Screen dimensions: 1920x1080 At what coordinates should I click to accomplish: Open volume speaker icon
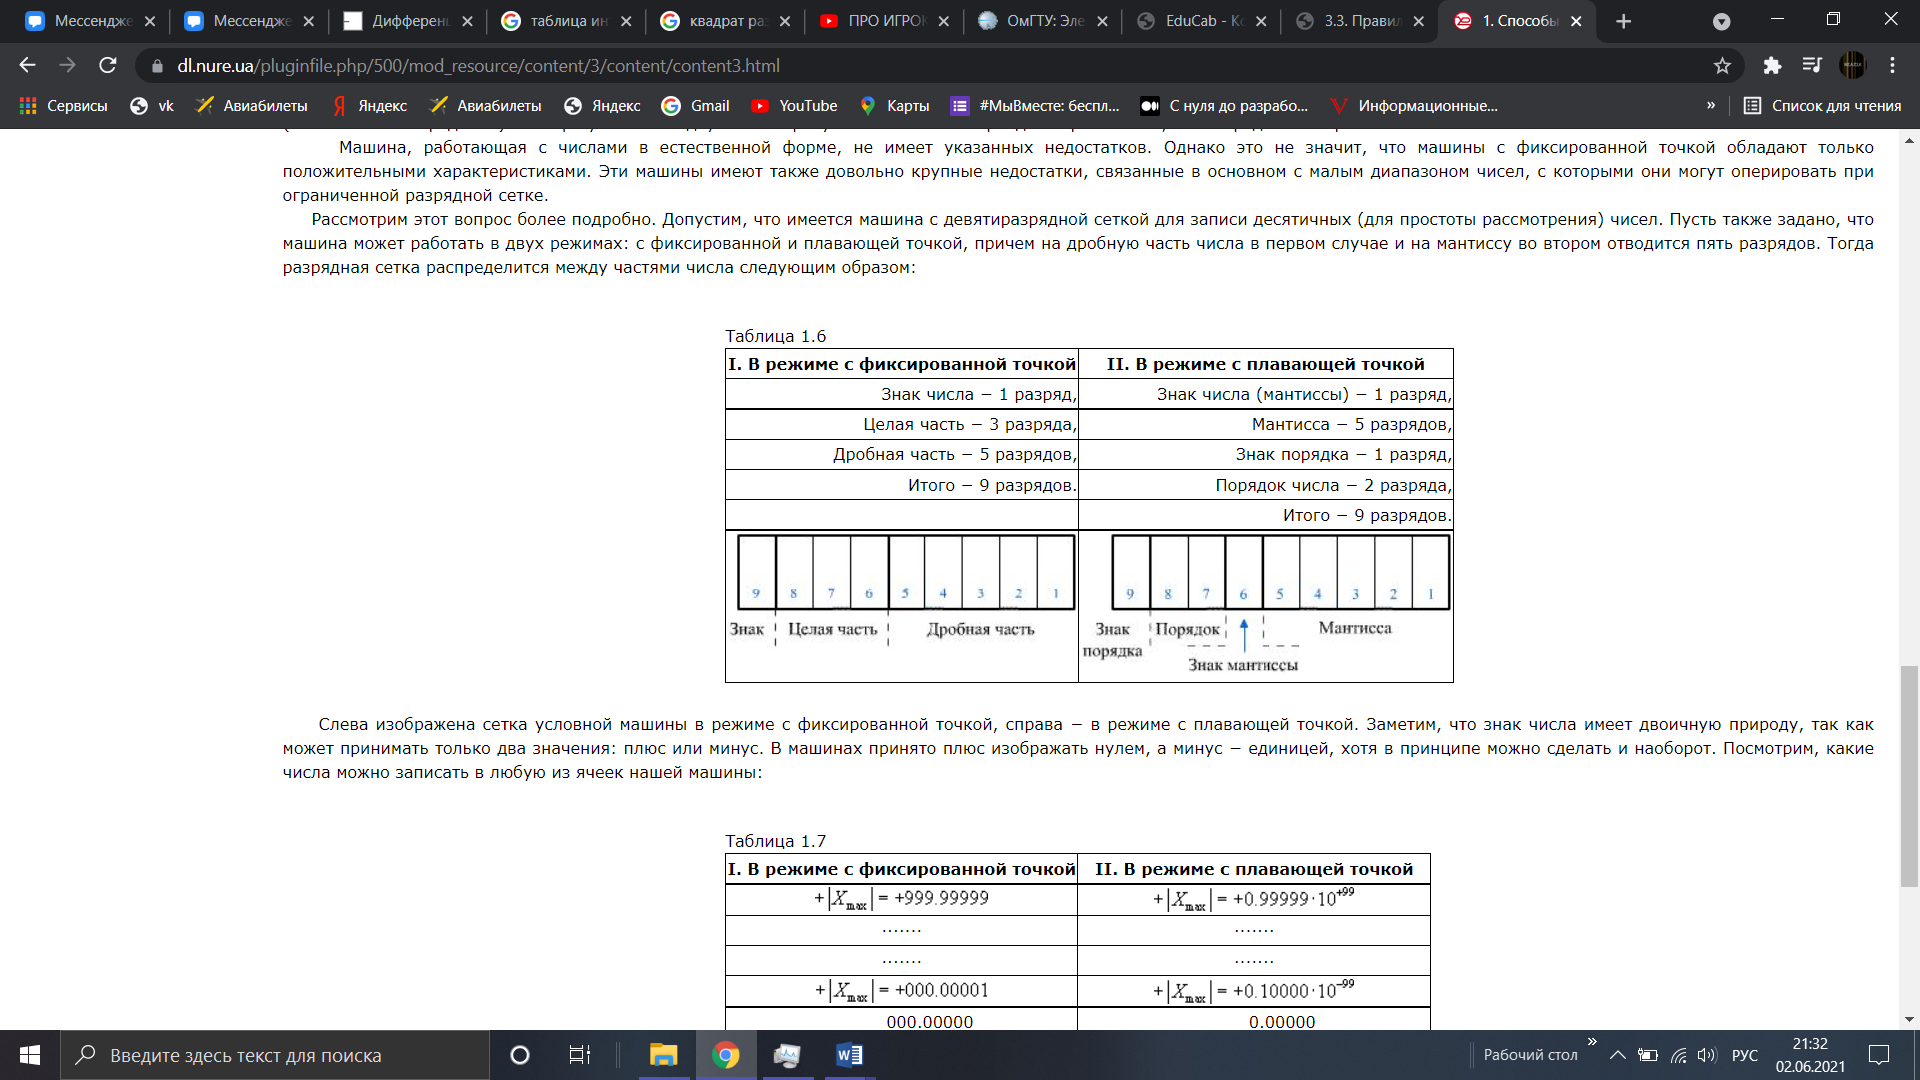click(1707, 1055)
